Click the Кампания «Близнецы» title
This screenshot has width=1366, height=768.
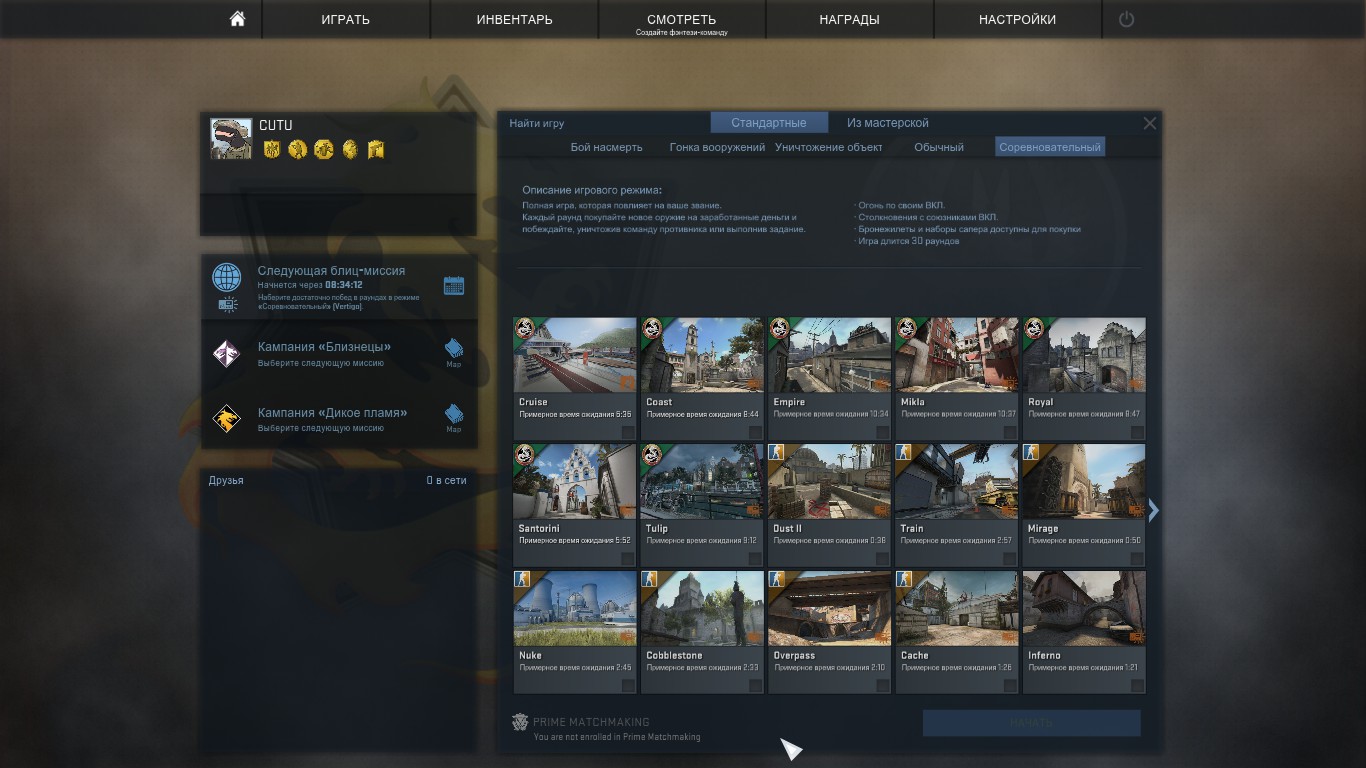324,347
